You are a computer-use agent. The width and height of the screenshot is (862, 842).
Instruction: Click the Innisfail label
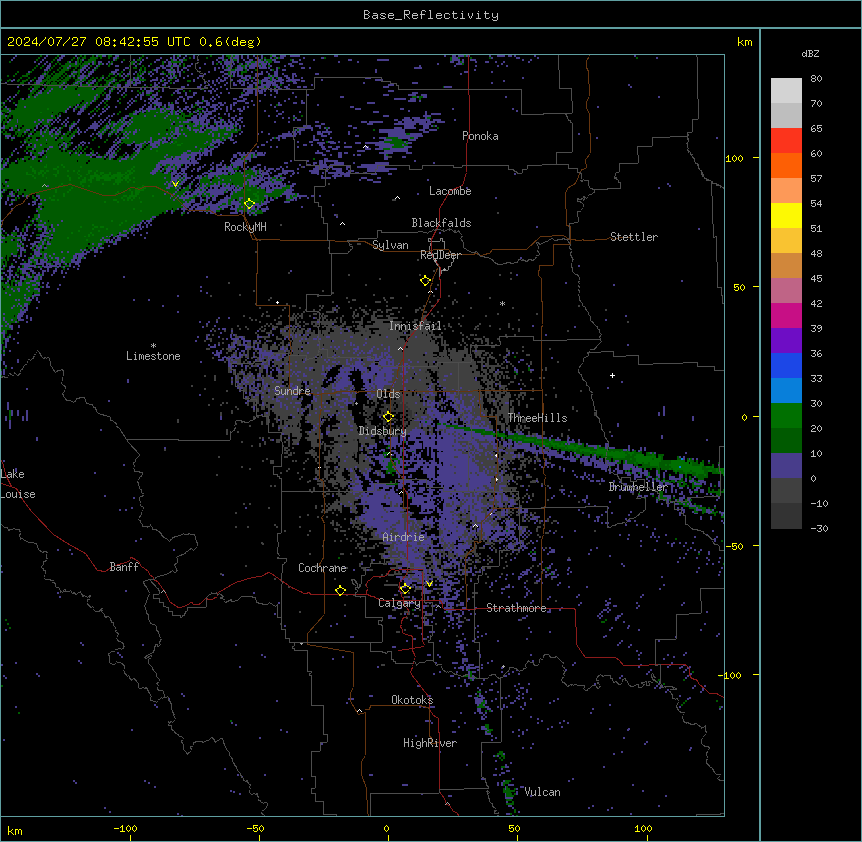[x=415, y=326]
